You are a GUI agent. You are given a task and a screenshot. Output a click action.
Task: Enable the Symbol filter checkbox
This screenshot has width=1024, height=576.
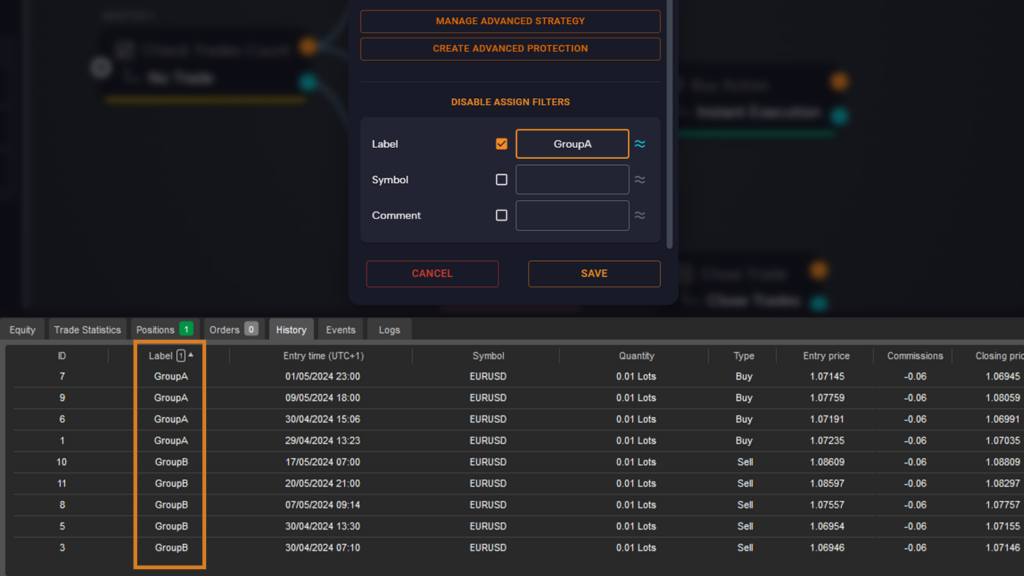pyautogui.click(x=501, y=179)
